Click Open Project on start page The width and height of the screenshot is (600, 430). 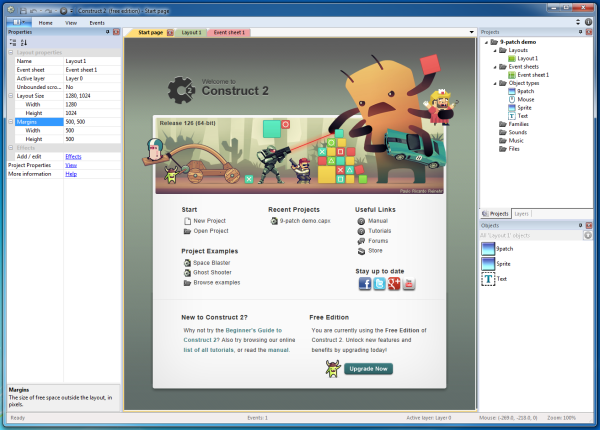pos(206,231)
